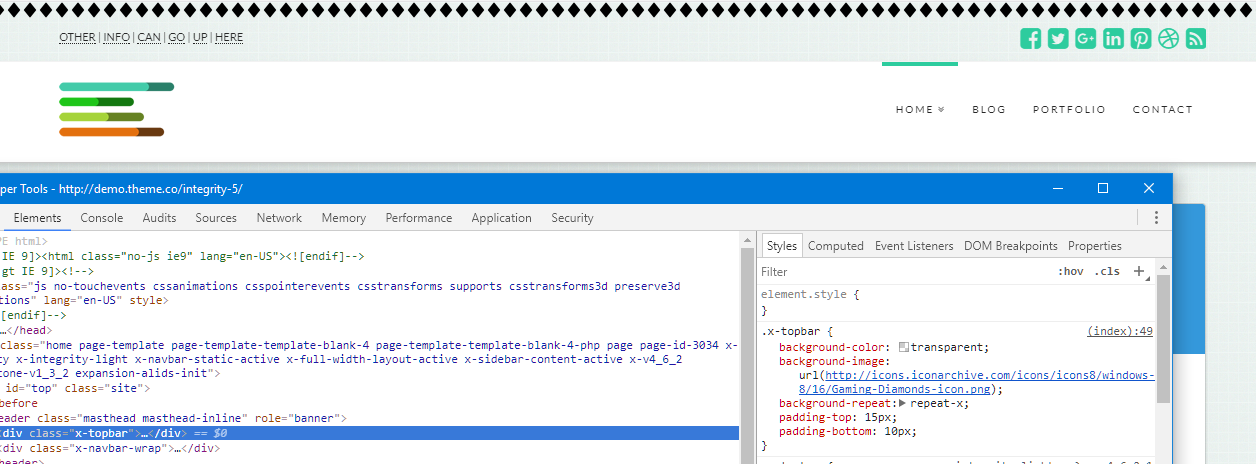Viewport: 1256px width, 464px height.
Task: Open DevTools three-dot customize menu
Action: [1156, 218]
